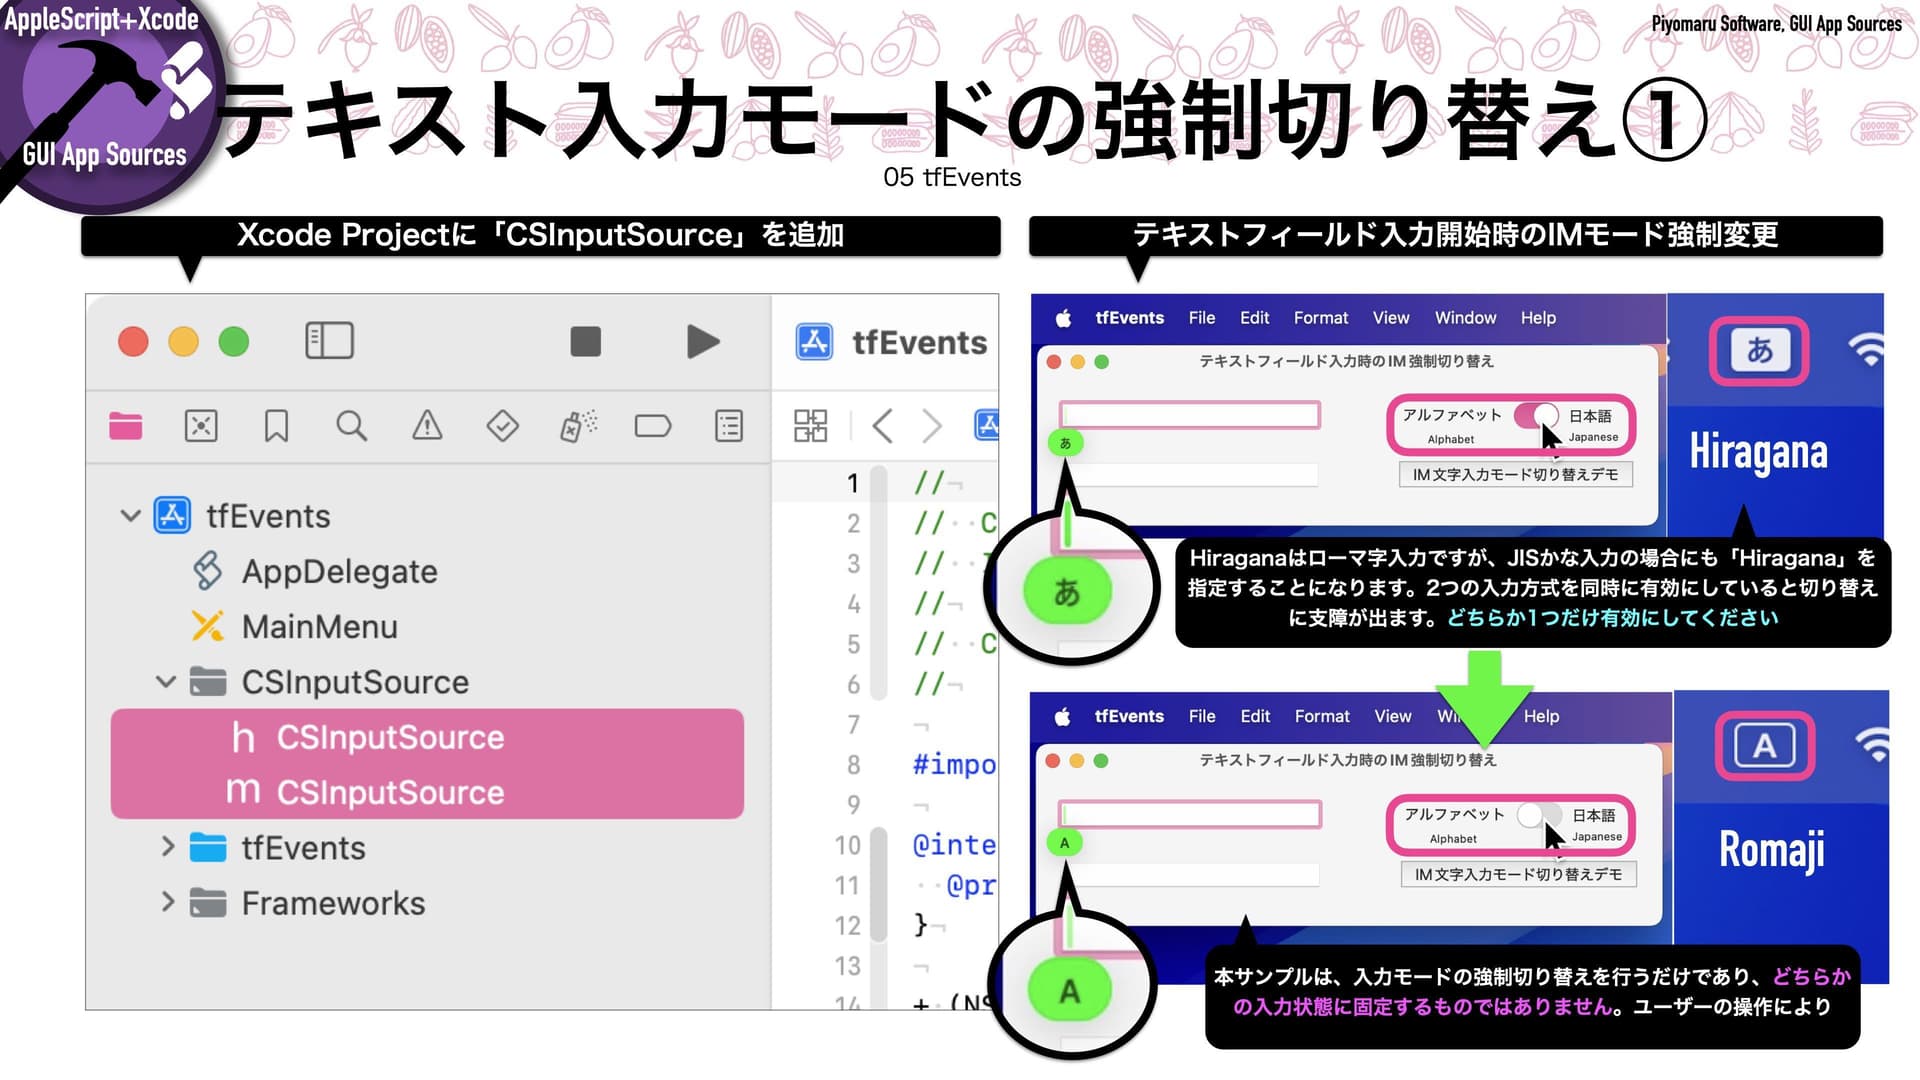Open Edit menu in upper tfEvents menubar

[1254, 318]
